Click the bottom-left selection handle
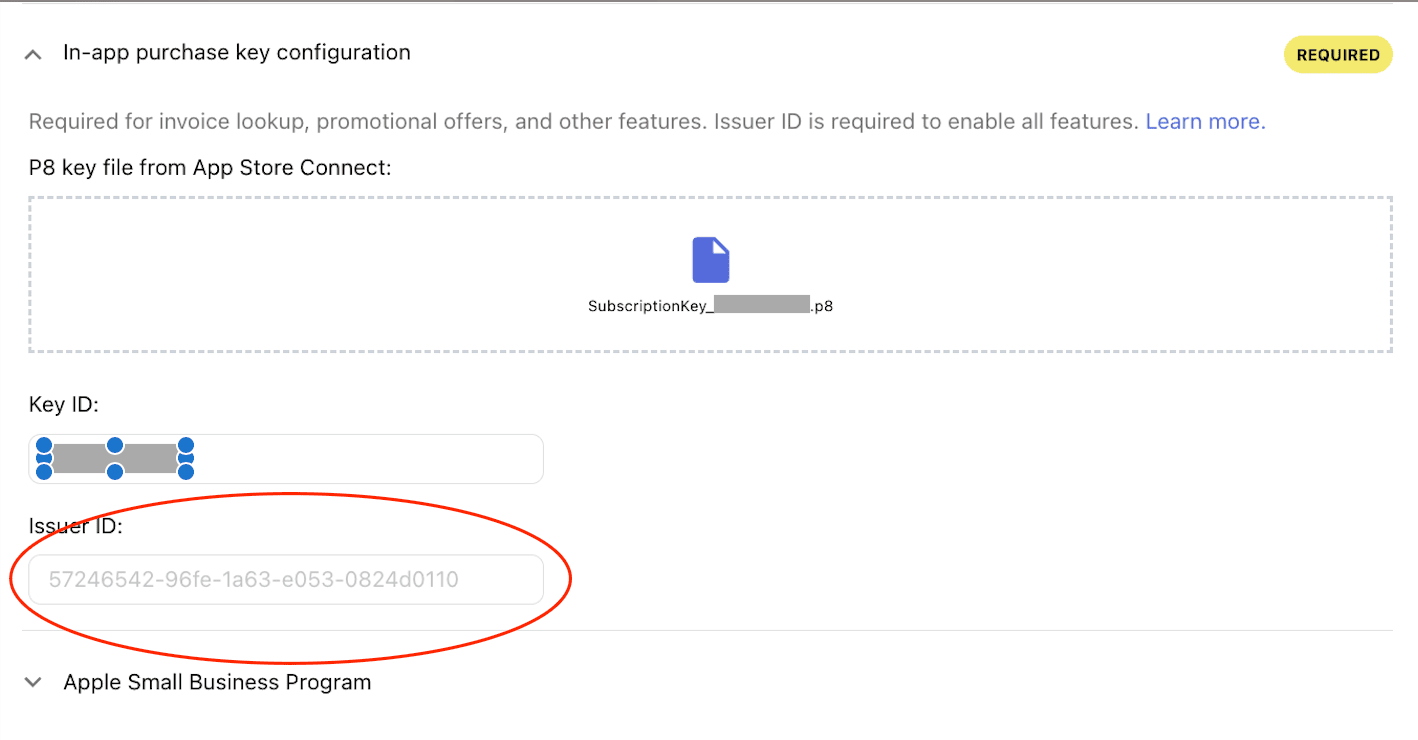This screenshot has width=1418, height=740. click(x=44, y=471)
